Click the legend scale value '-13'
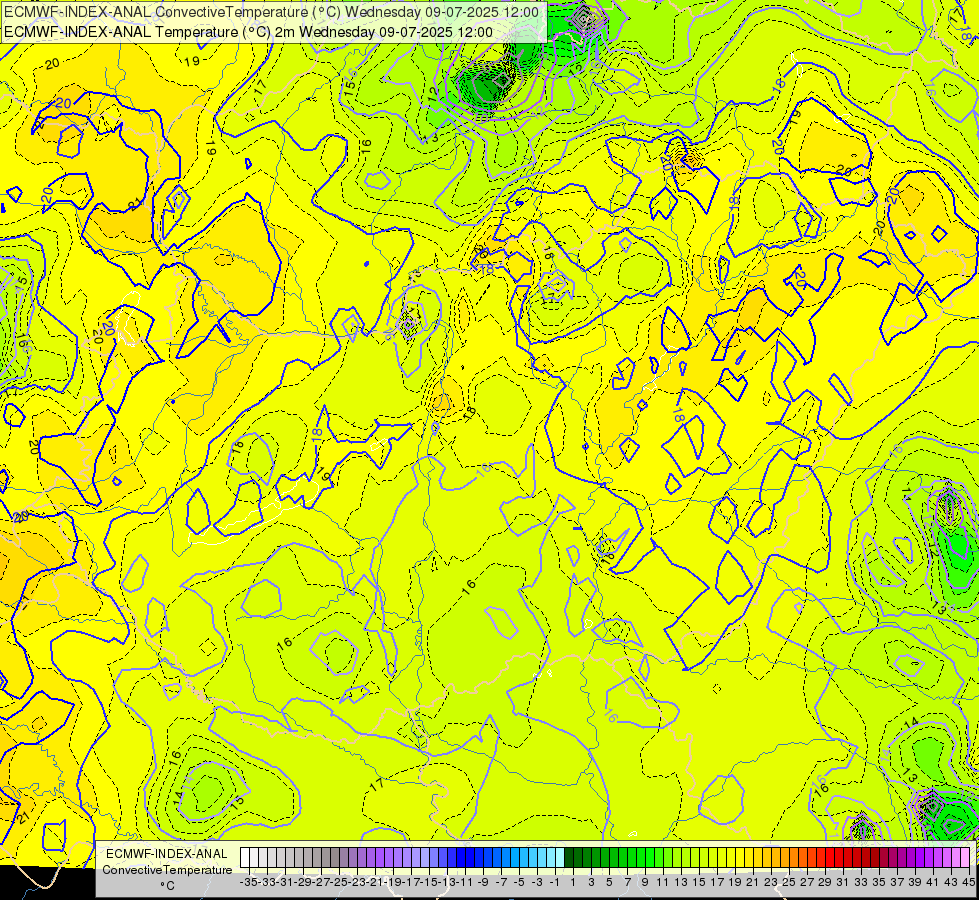 click(x=447, y=882)
